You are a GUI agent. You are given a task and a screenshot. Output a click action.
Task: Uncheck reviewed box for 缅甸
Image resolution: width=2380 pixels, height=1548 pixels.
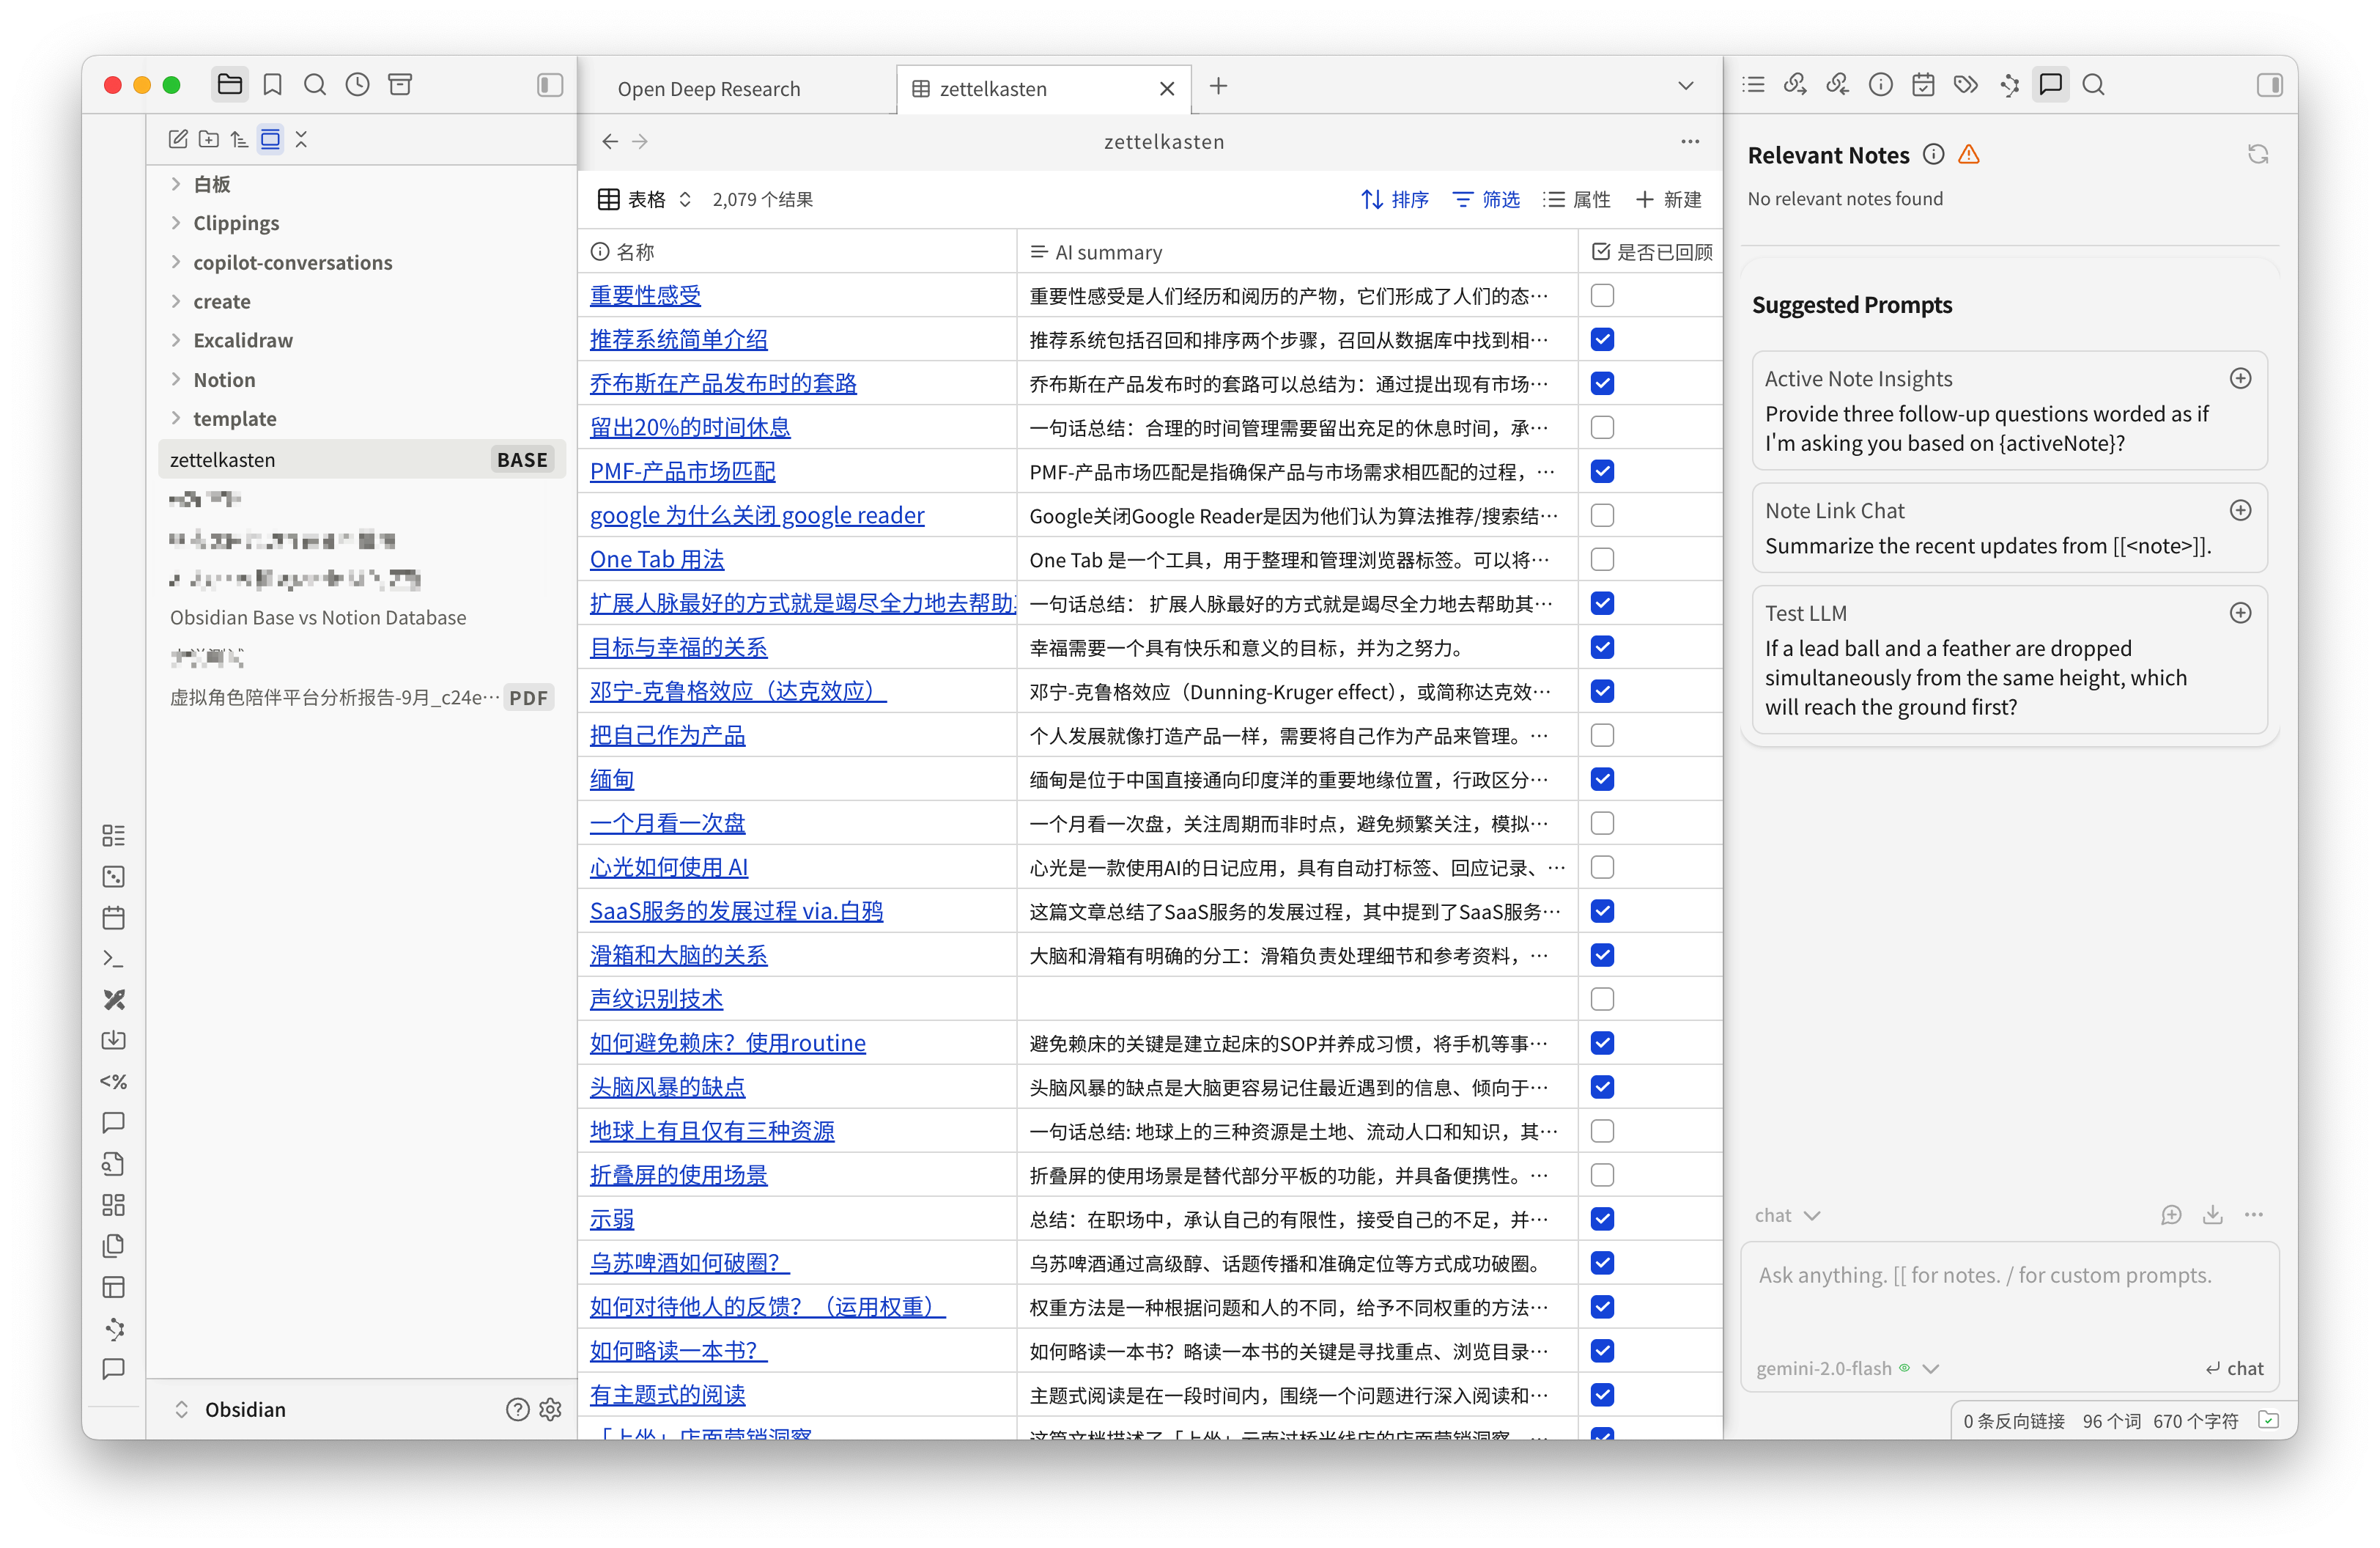(1602, 779)
